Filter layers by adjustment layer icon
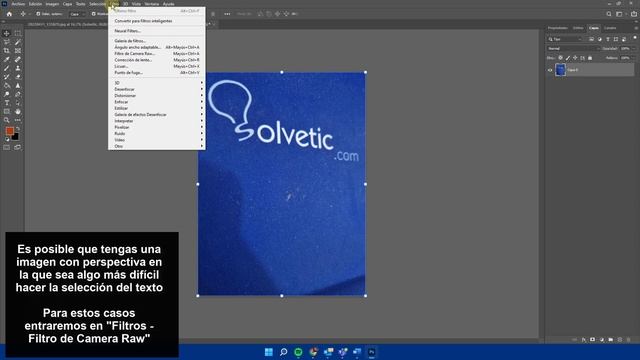The height and width of the screenshot is (360, 640). pos(600,39)
